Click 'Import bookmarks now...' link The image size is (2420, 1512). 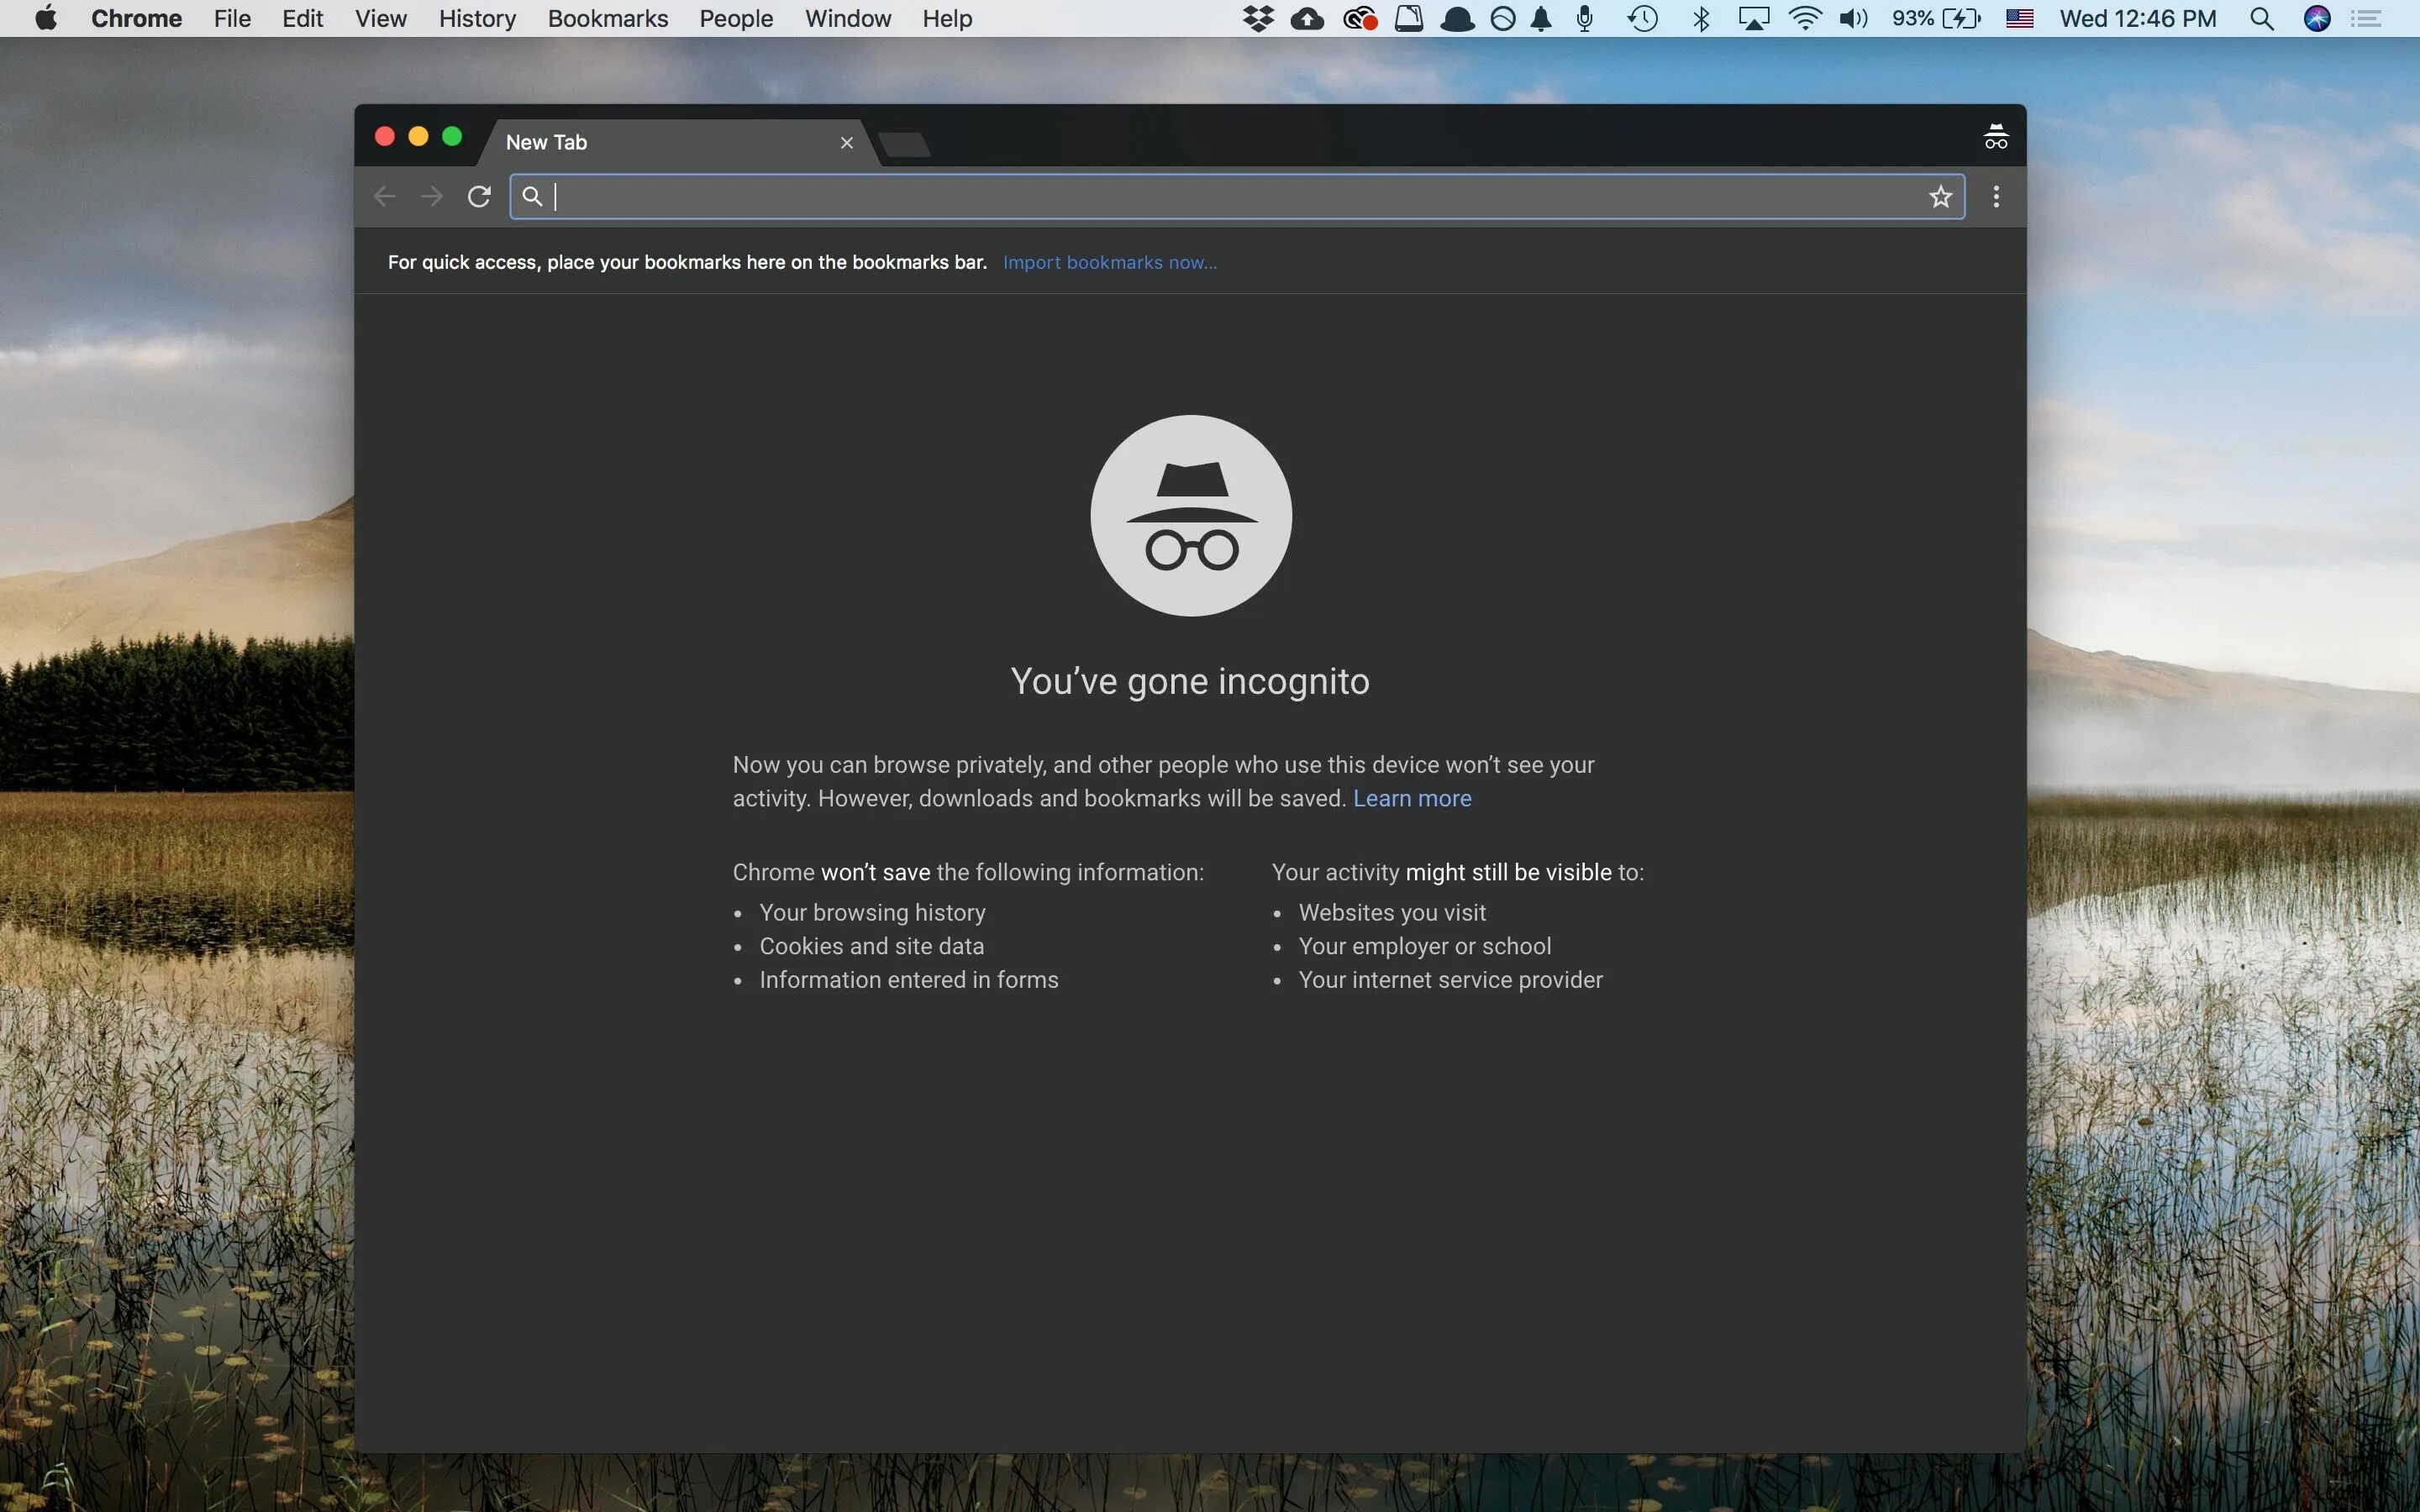click(1110, 261)
